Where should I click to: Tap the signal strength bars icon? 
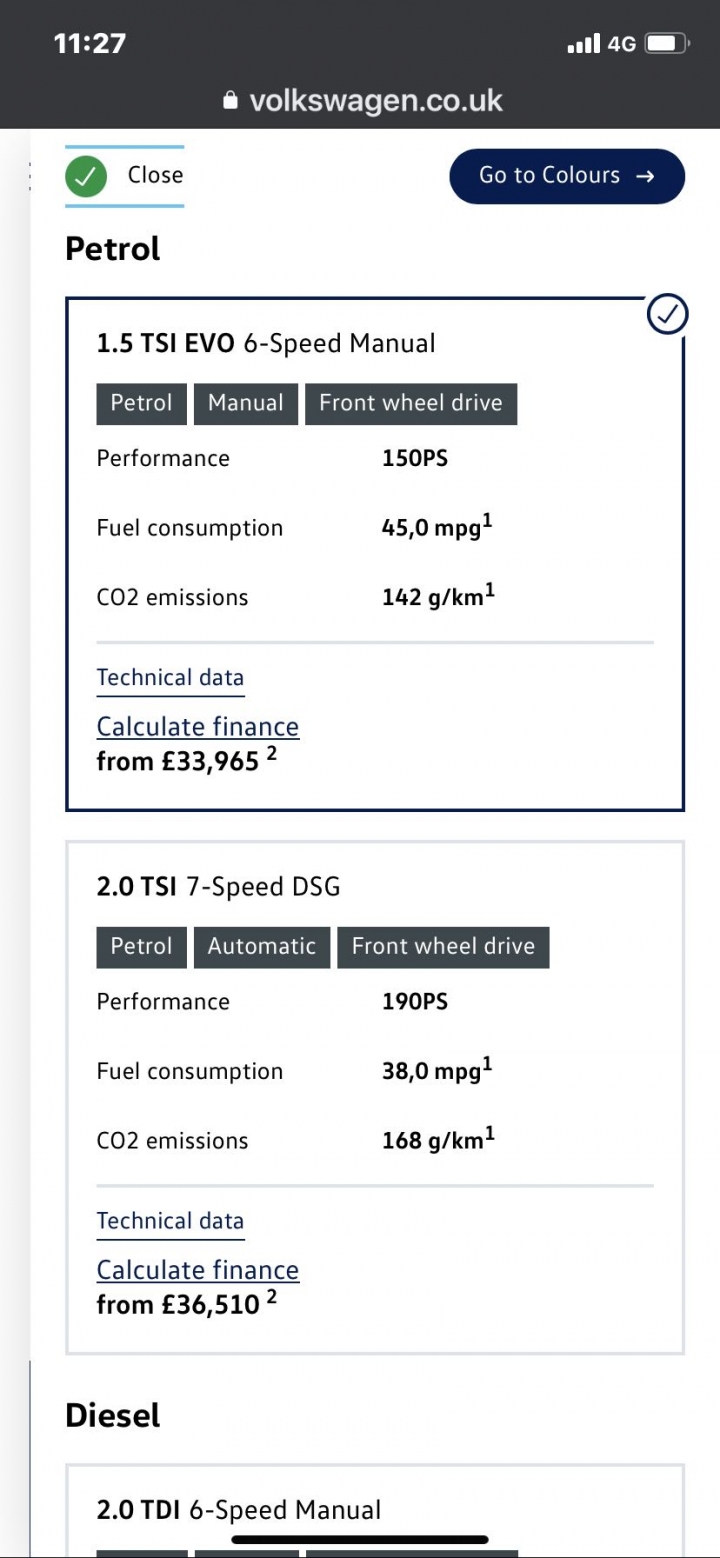584,44
